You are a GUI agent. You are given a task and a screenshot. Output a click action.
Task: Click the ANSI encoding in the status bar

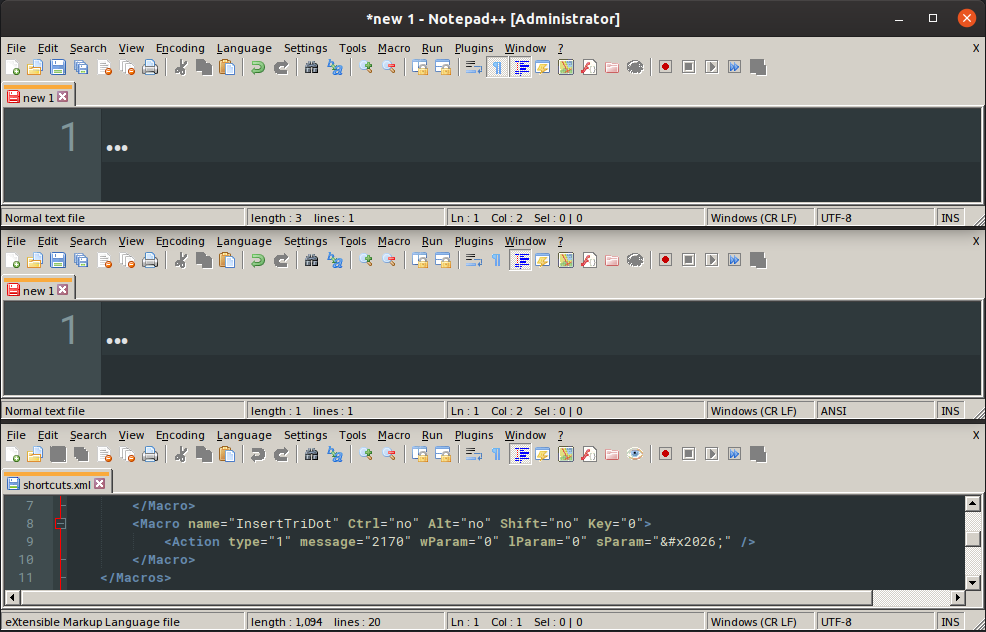(x=833, y=411)
